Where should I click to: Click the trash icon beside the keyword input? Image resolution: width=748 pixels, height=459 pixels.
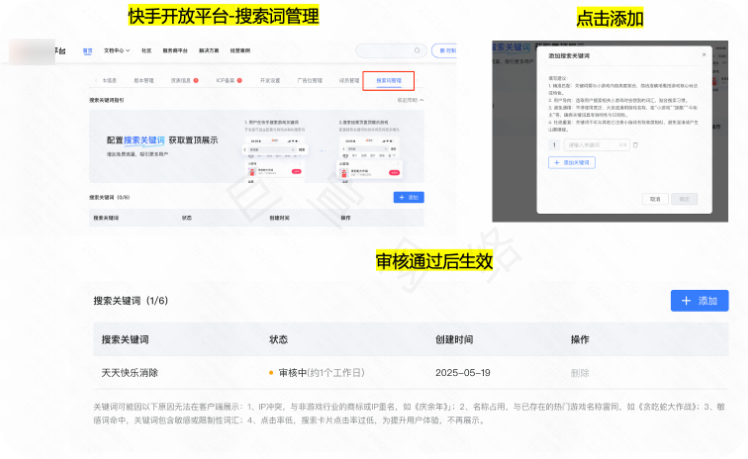(635, 145)
